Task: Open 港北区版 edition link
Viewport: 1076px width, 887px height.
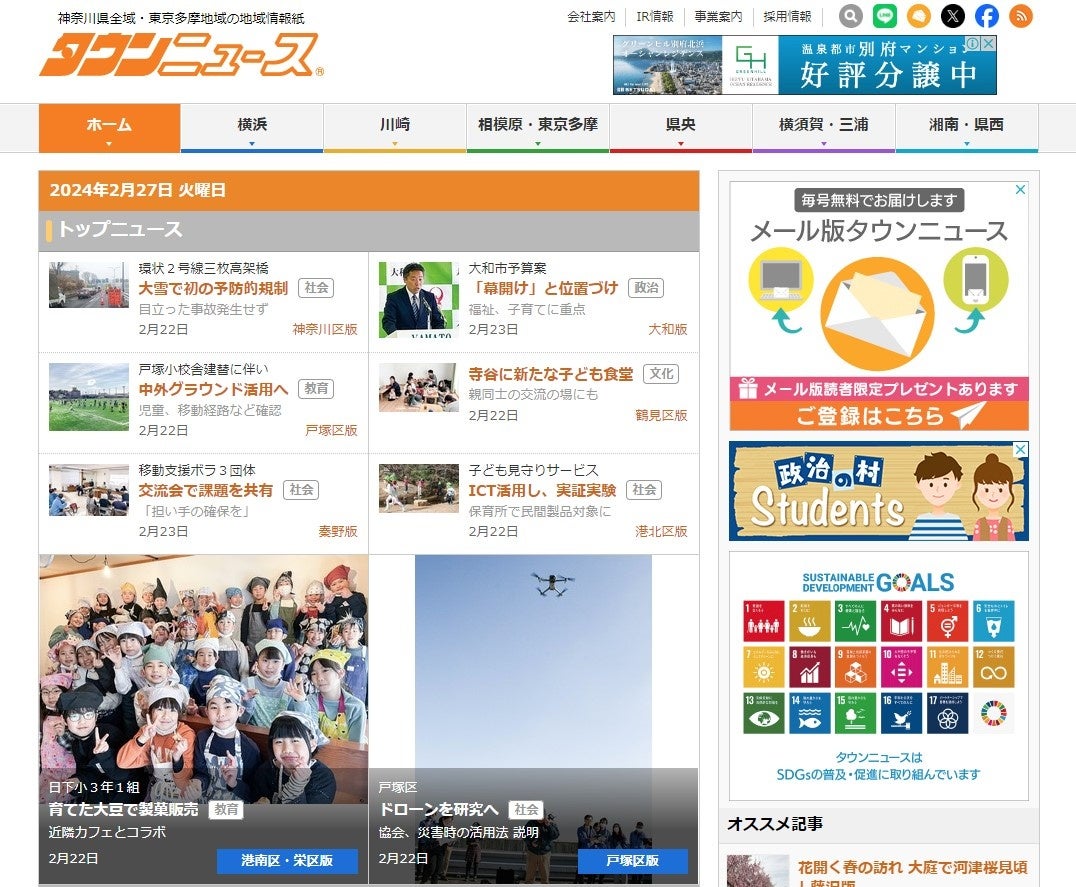Action: (662, 531)
